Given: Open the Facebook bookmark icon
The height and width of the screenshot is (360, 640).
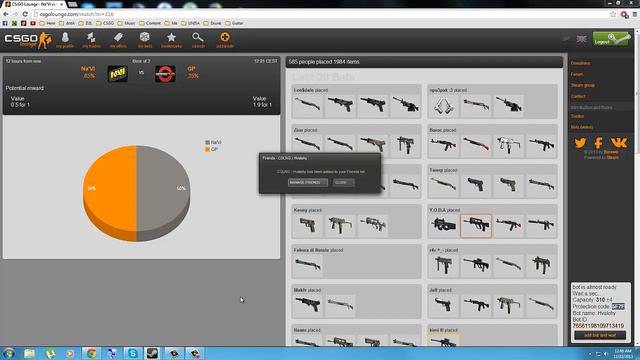Looking at the screenshot, I should click(x=5, y=23).
